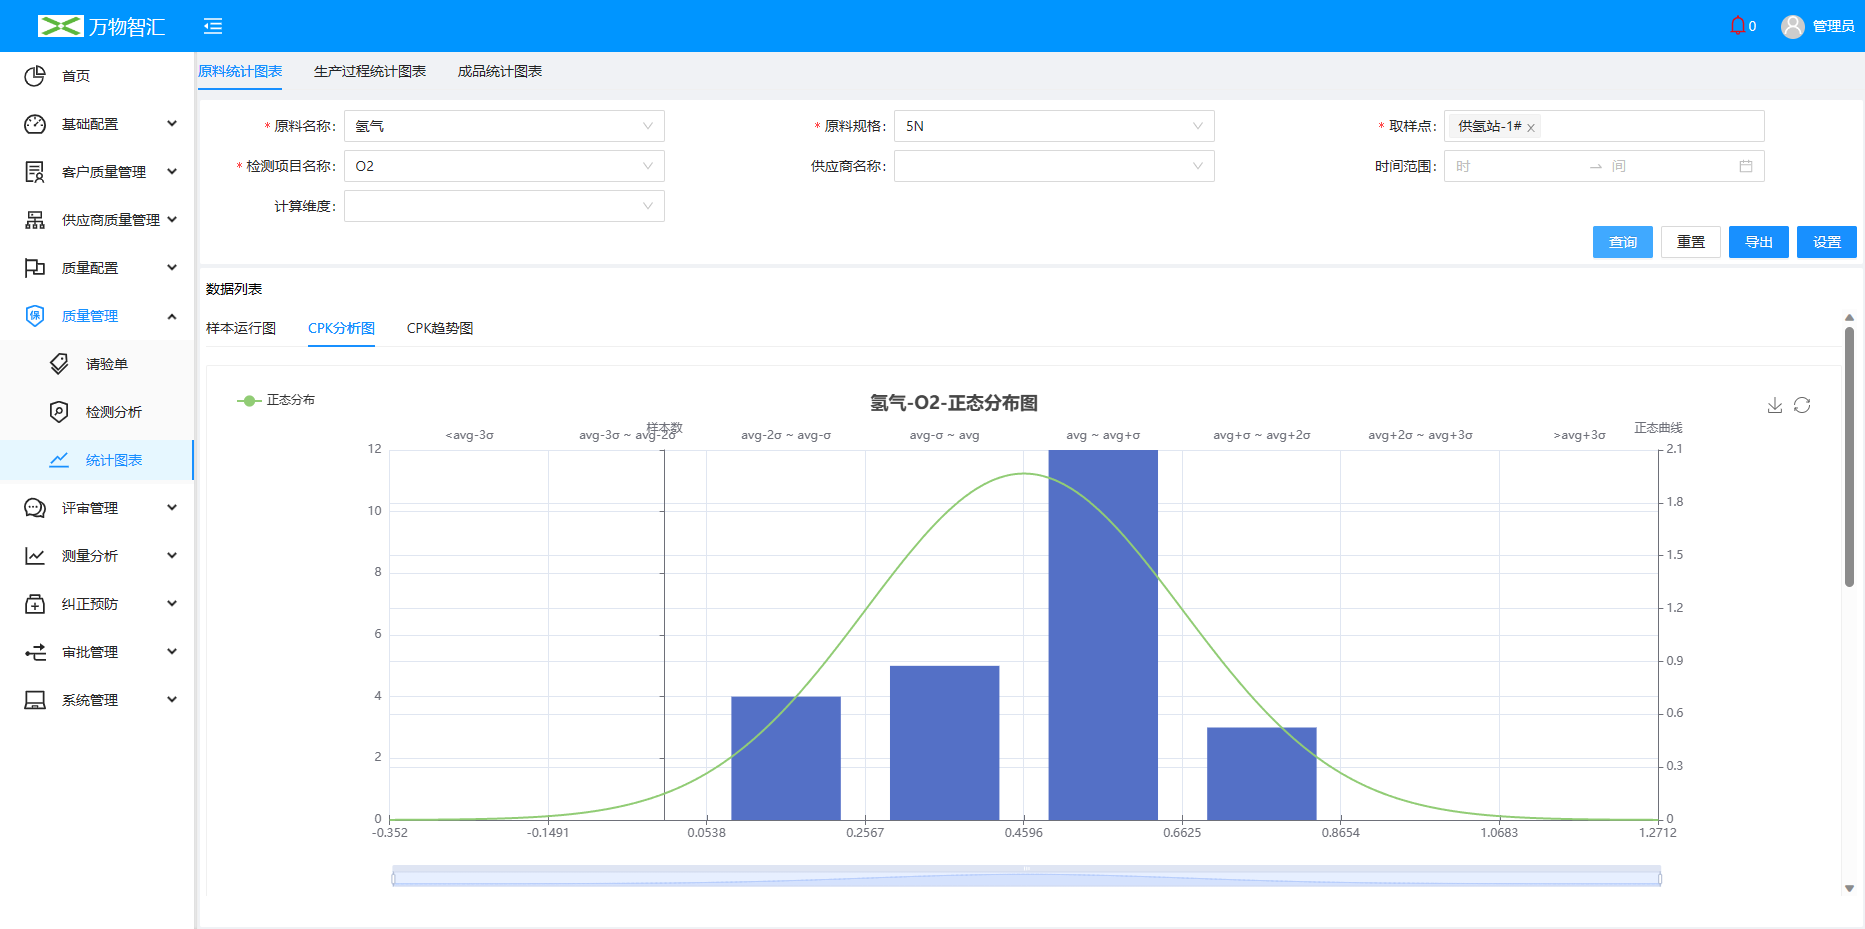The height and width of the screenshot is (929, 1865).
Task: Select 检测分析 in the sidebar
Action: pyautogui.click(x=113, y=412)
